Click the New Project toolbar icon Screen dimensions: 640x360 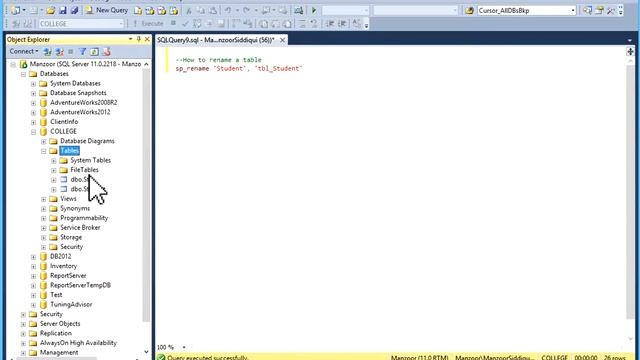(16, 10)
